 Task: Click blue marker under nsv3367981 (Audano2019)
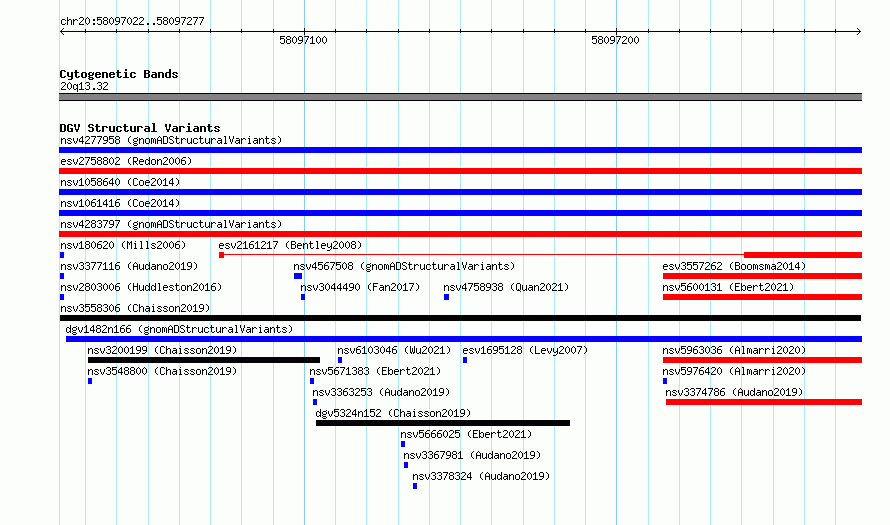tap(406, 465)
